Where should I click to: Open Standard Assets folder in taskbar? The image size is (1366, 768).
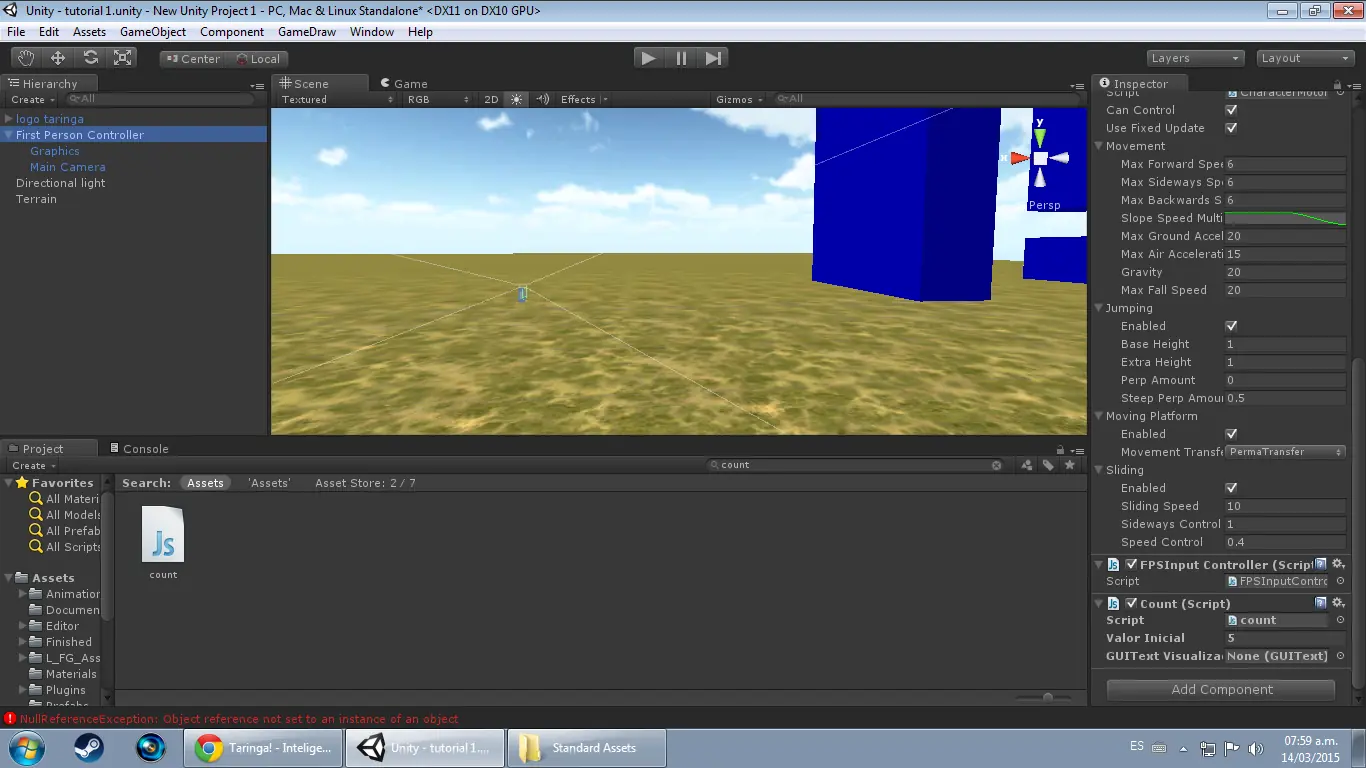(x=586, y=748)
